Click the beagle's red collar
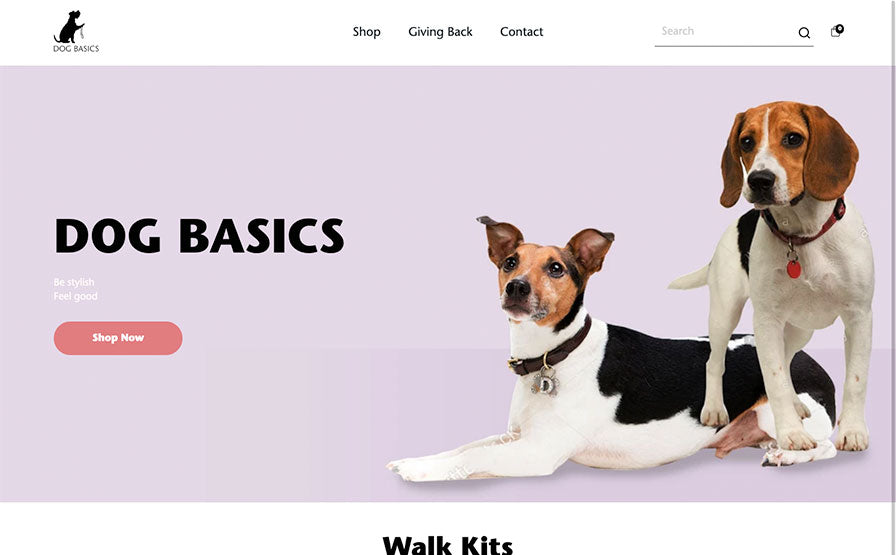 (x=806, y=225)
